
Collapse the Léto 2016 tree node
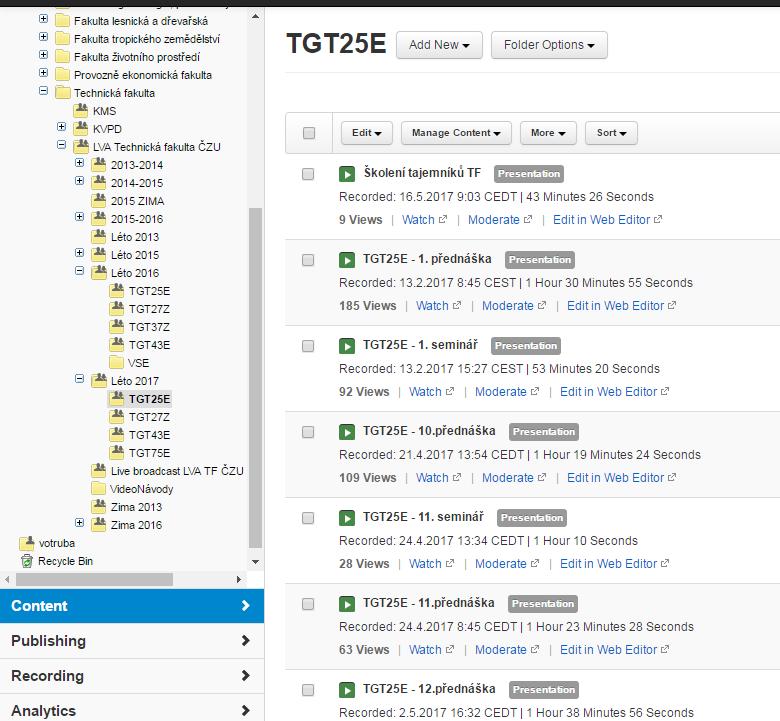79,271
